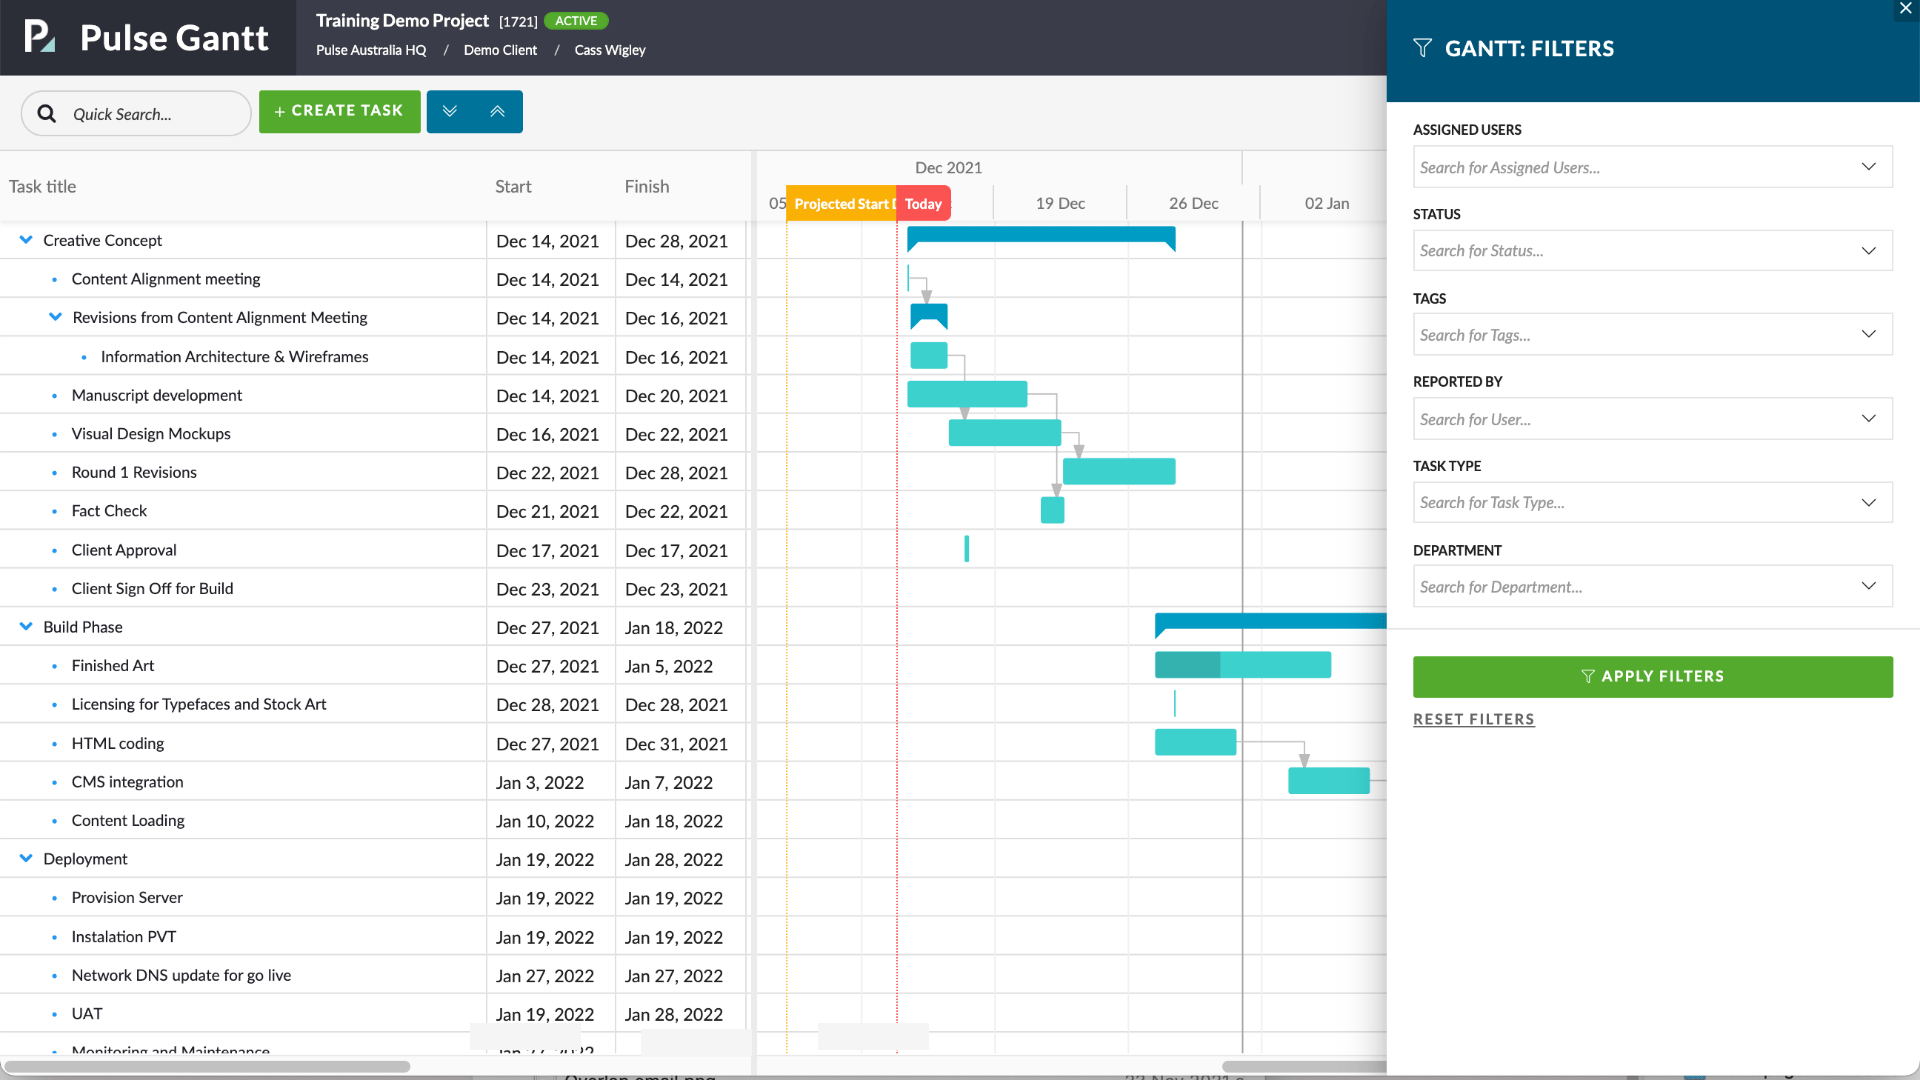This screenshot has height=1080, width=1920.
Task: Collapse Revisions from Content Alignment Meeting
Action: tap(55, 317)
